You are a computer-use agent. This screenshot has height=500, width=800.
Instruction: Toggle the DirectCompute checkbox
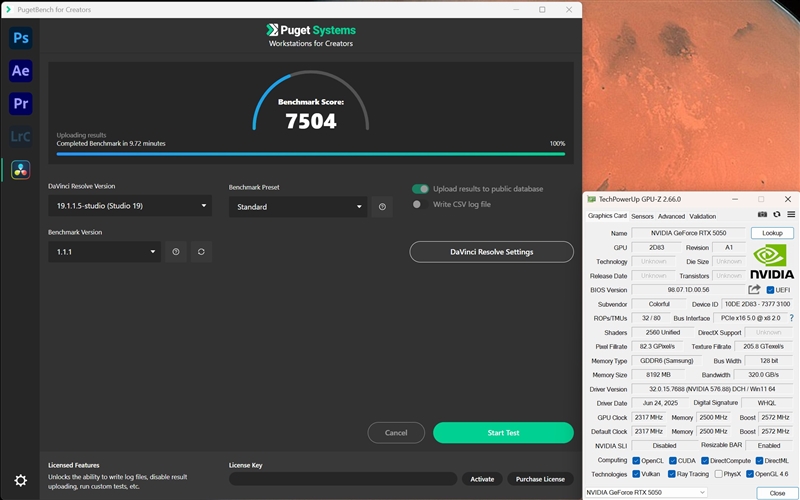[705, 461]
